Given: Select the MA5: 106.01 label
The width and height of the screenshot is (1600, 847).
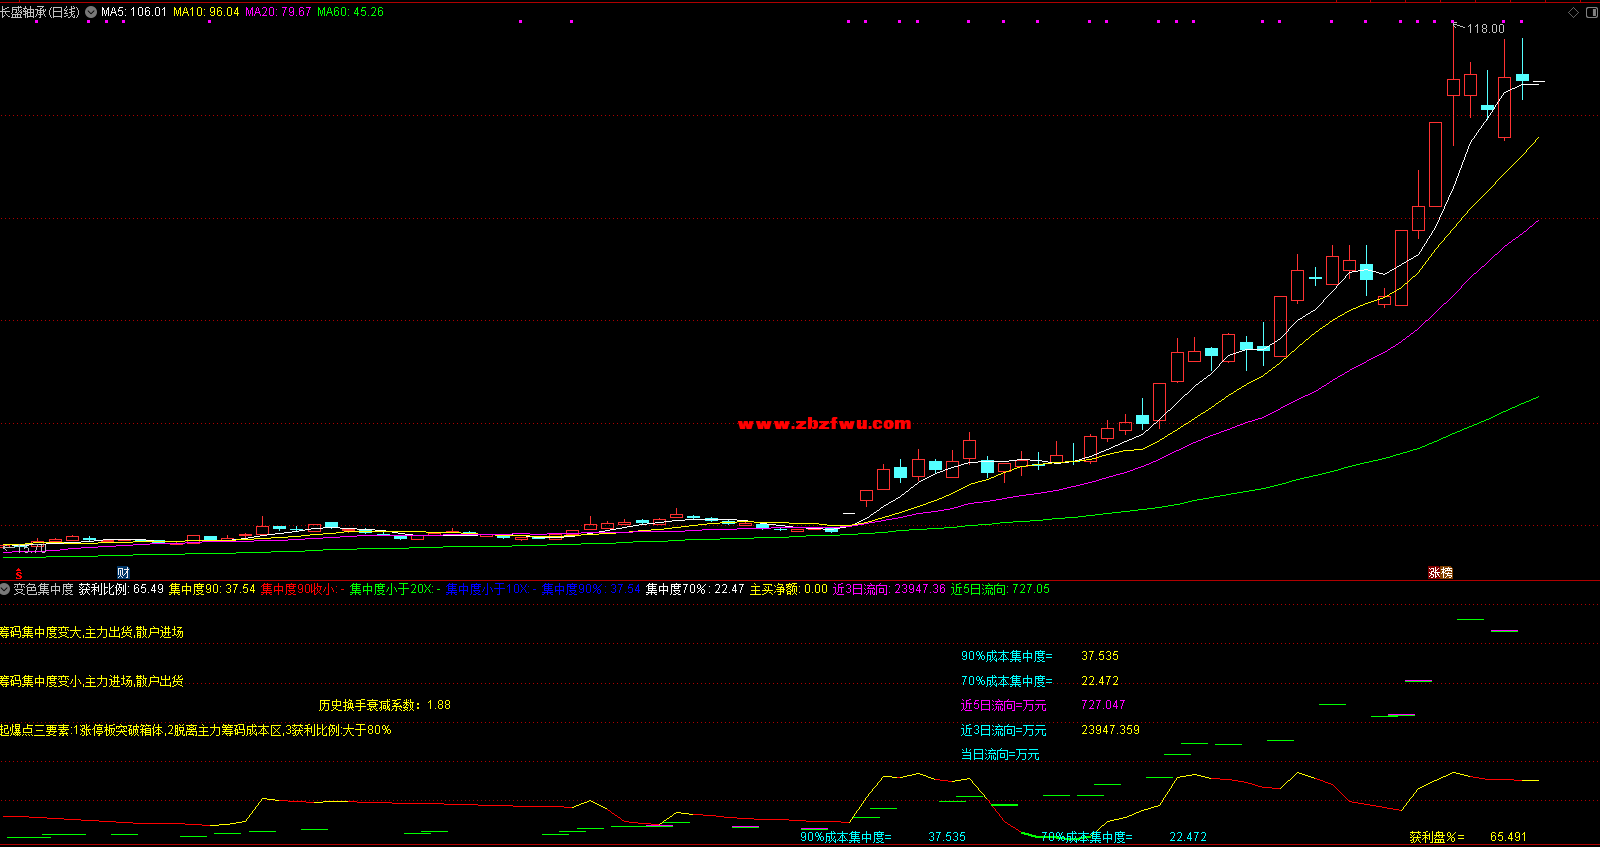Looking at the screenshot, I should pos(134,12).
